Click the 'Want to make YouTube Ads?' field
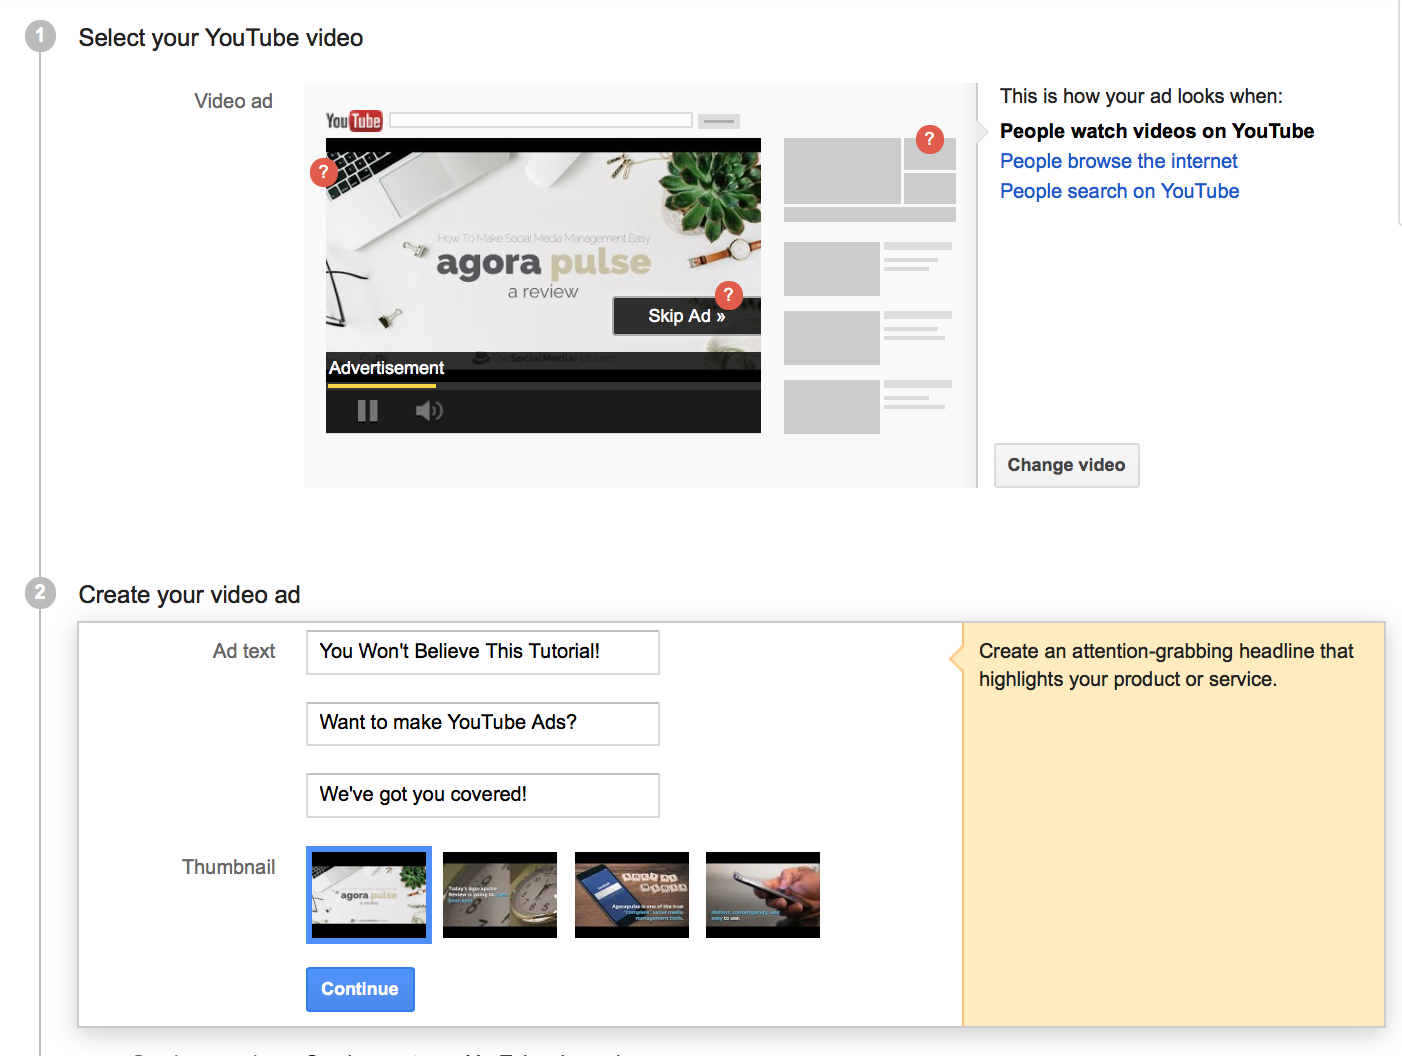This screenshot has height=1056, width=1402. point(482,723)
